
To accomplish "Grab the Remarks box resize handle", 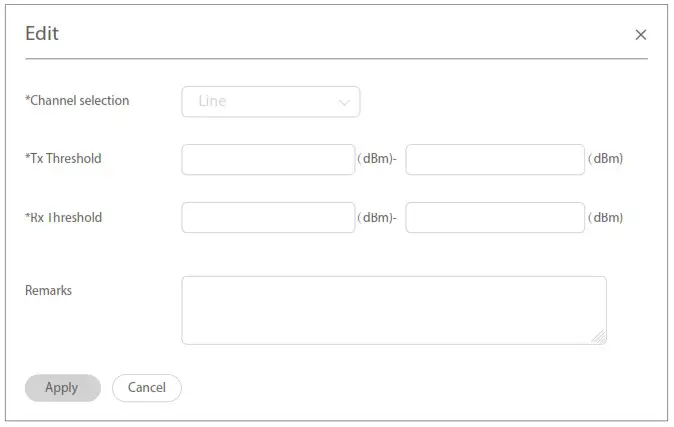I will pos(599,338).
